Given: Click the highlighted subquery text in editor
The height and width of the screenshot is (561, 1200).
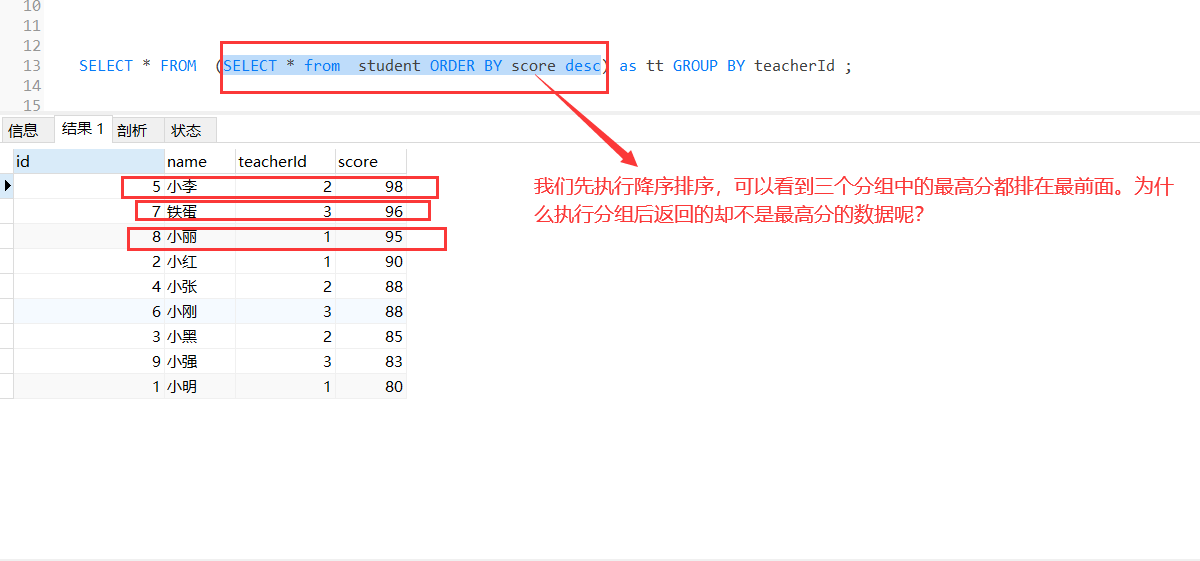Looking at the screenshot, I should click(x=412, y=66).
